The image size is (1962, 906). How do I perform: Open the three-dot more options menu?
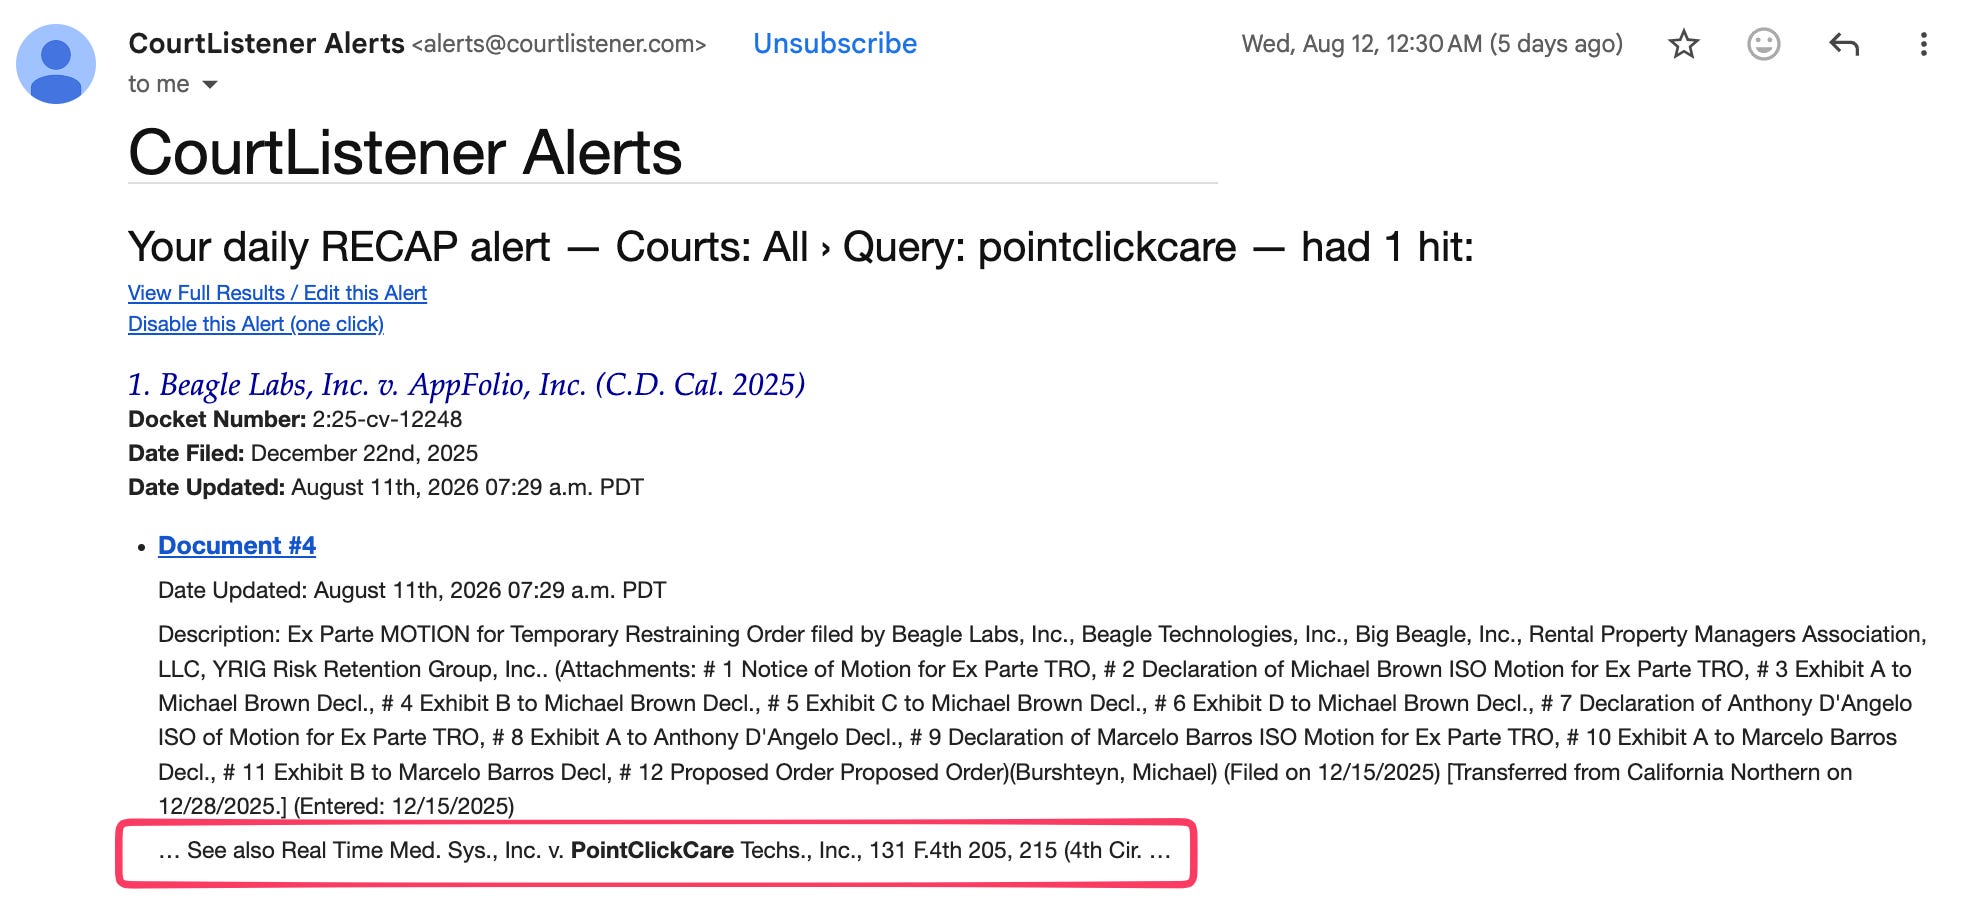[1923, 44]
